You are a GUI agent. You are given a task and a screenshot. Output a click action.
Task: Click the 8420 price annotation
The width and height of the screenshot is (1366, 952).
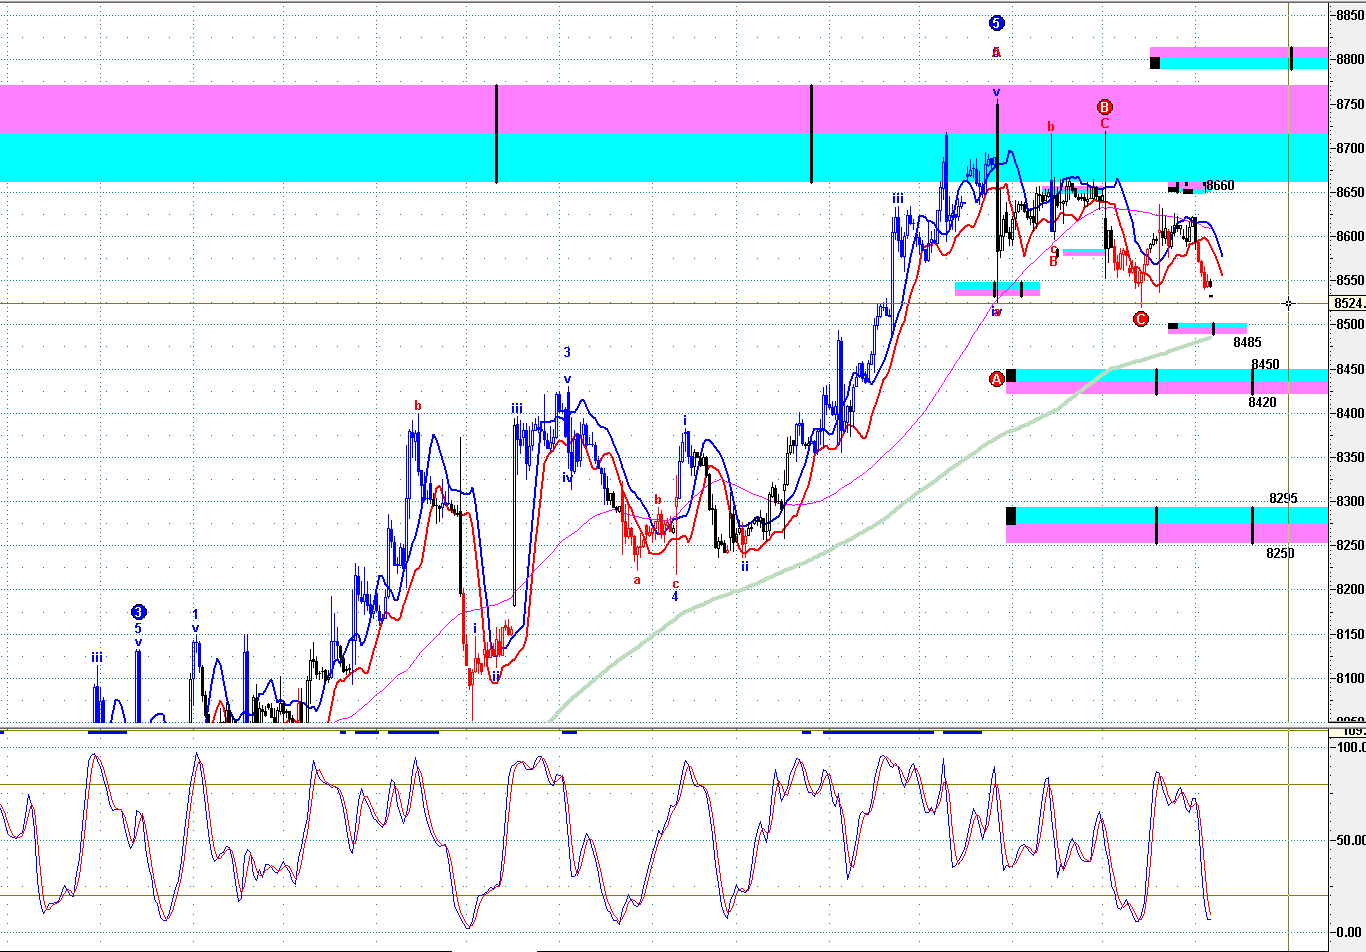point(1262,402)
